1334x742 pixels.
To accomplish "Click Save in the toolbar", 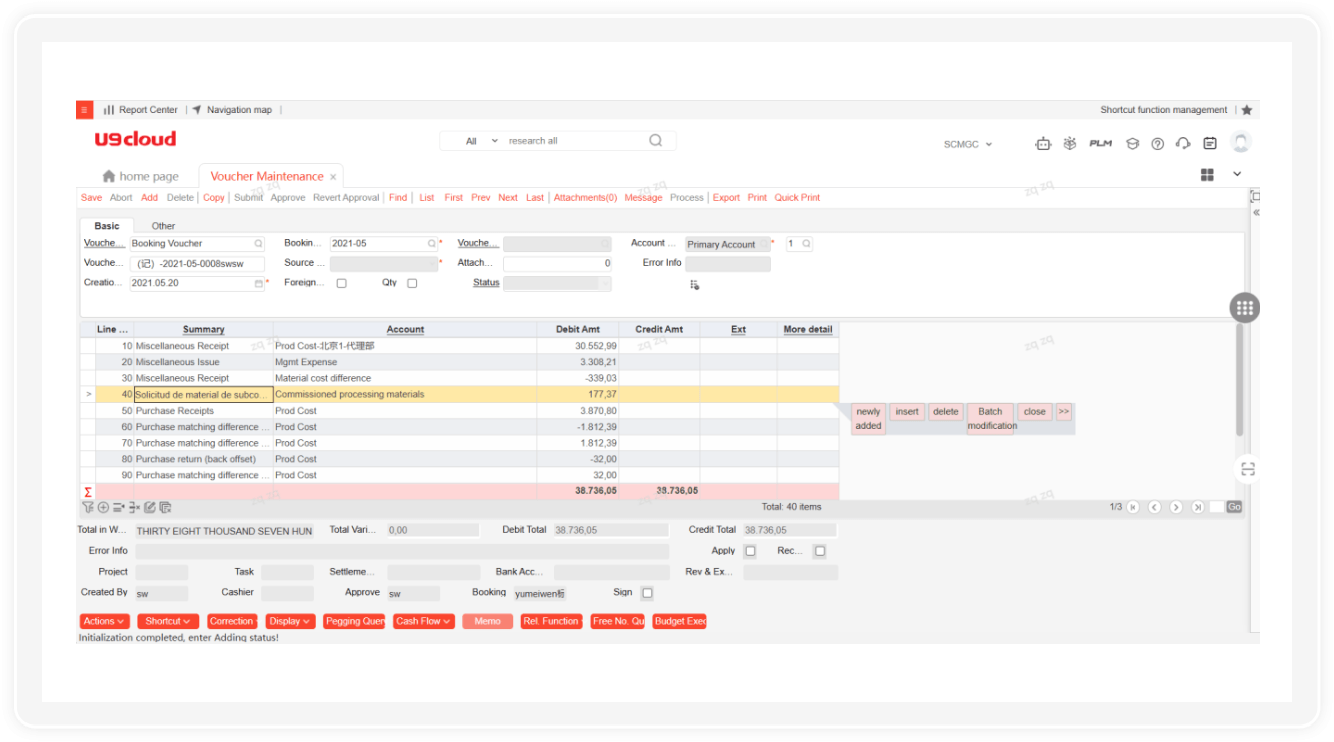I will coord(91,198).
